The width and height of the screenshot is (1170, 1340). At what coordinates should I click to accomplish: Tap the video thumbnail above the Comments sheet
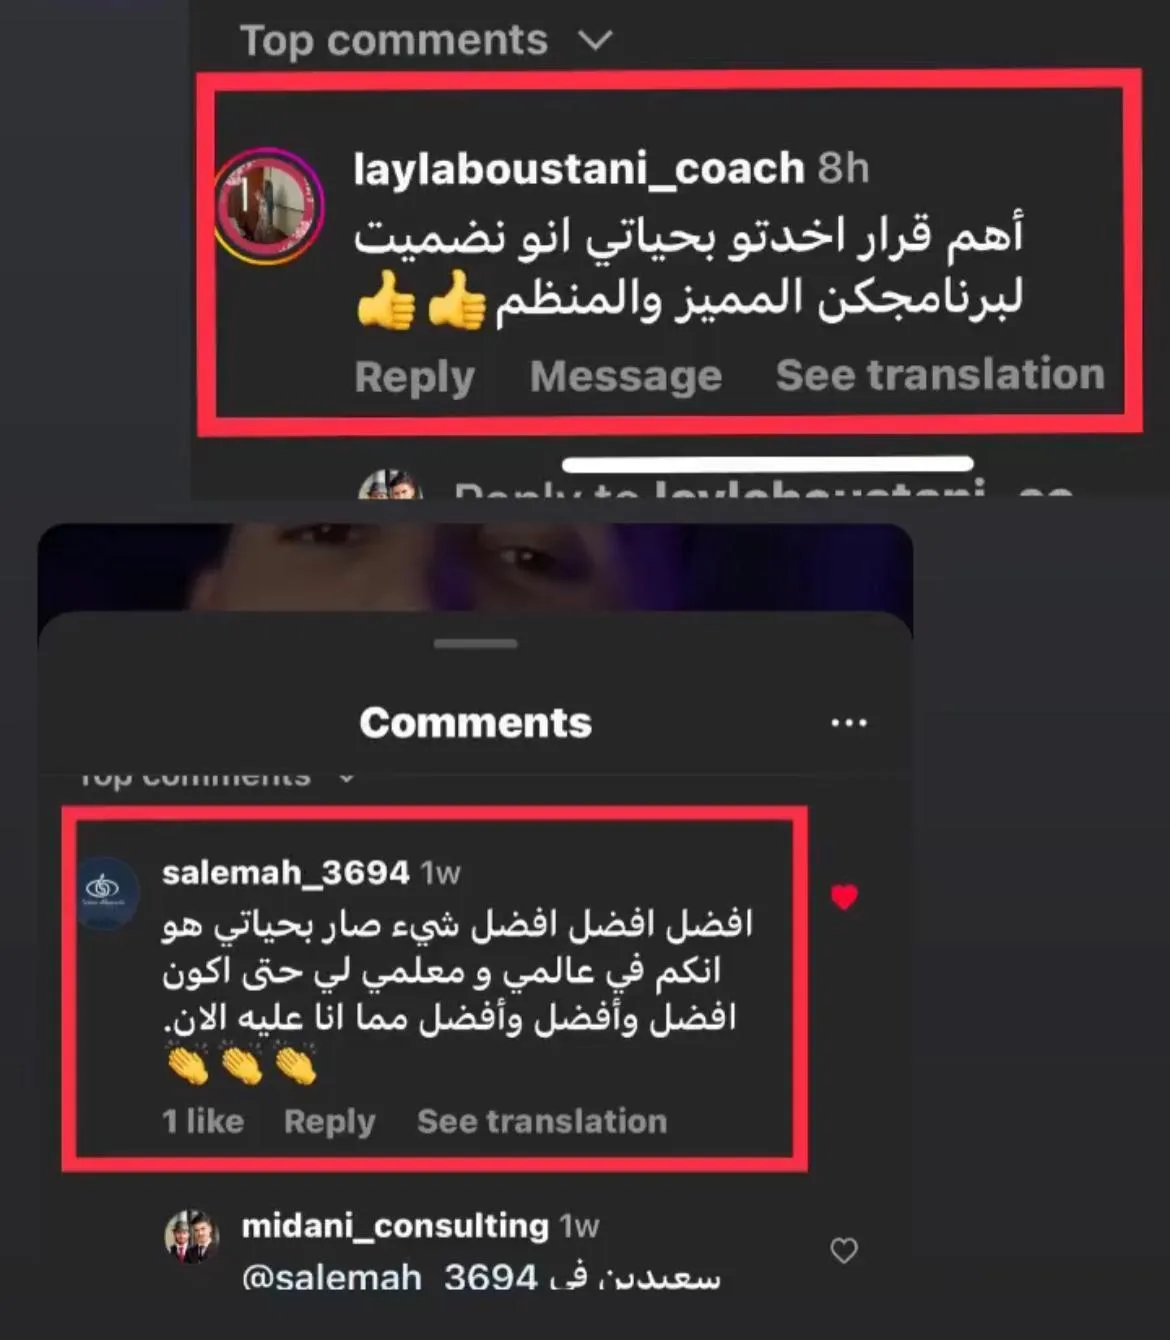475,567
